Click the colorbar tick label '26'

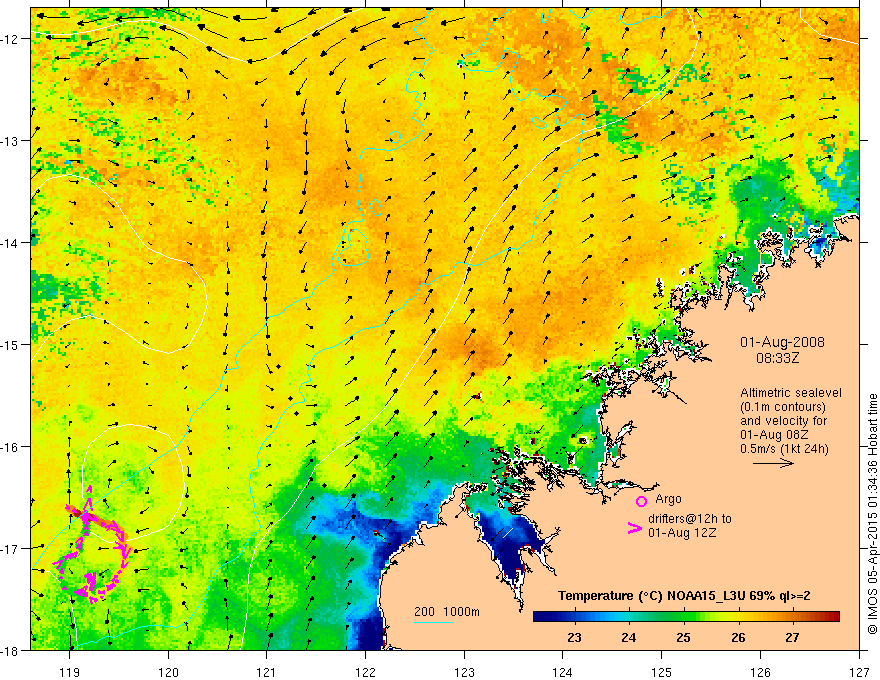click(738, 637)
